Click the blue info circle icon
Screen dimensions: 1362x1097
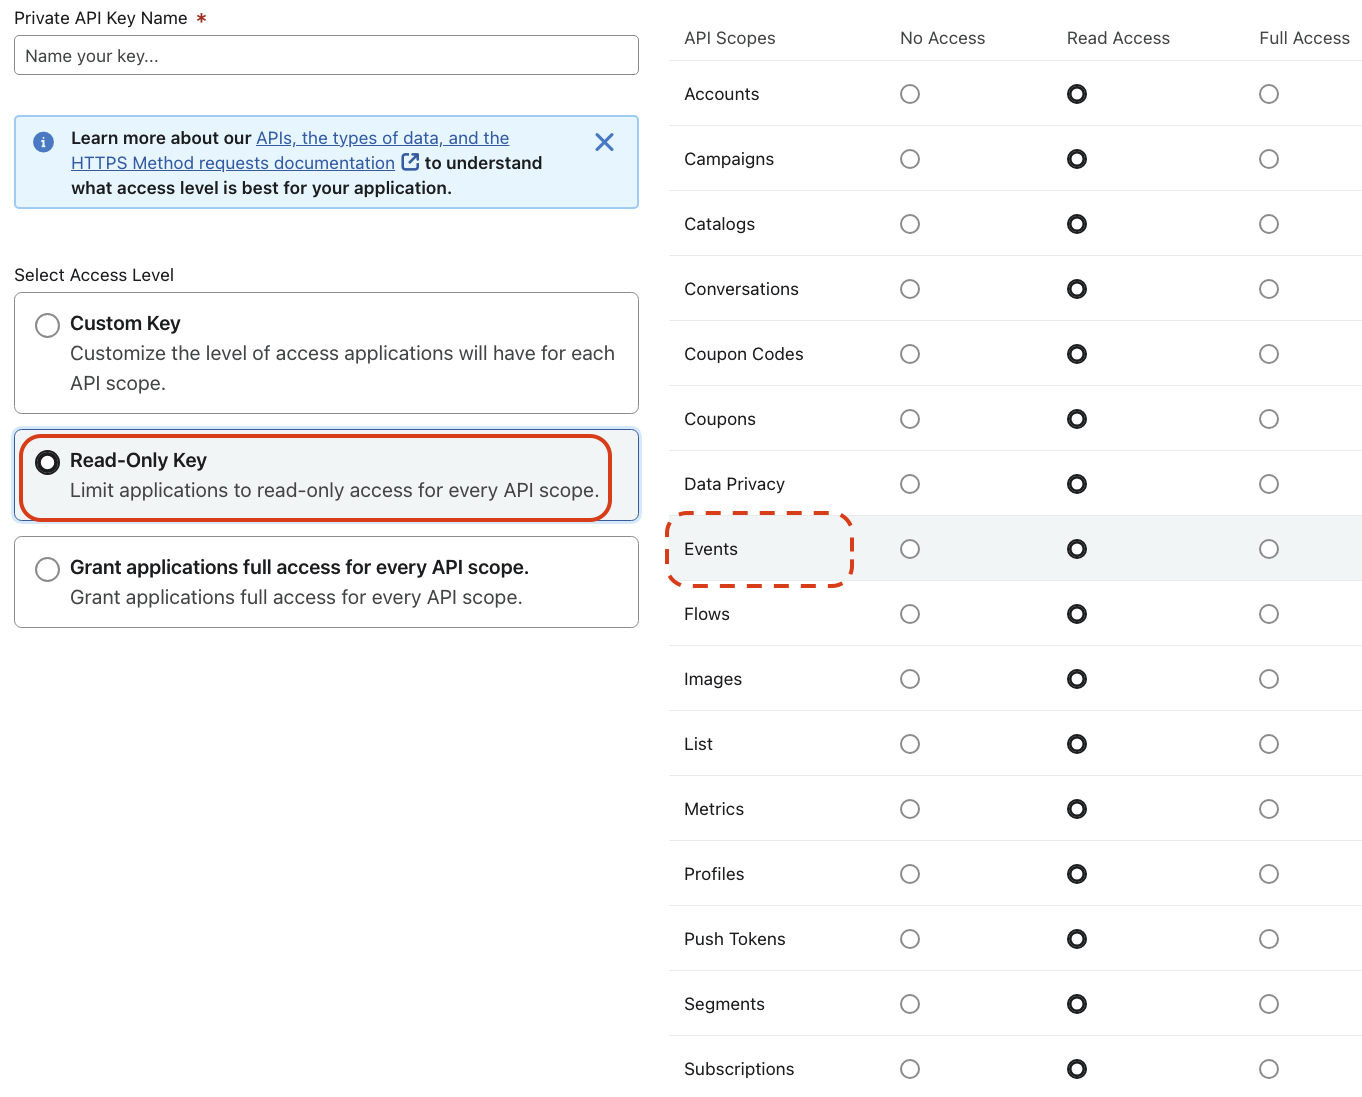click(x=44, y=142)
